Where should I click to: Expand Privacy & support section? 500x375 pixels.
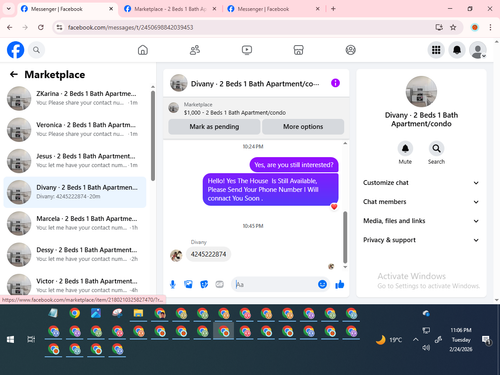coord(421,240)
